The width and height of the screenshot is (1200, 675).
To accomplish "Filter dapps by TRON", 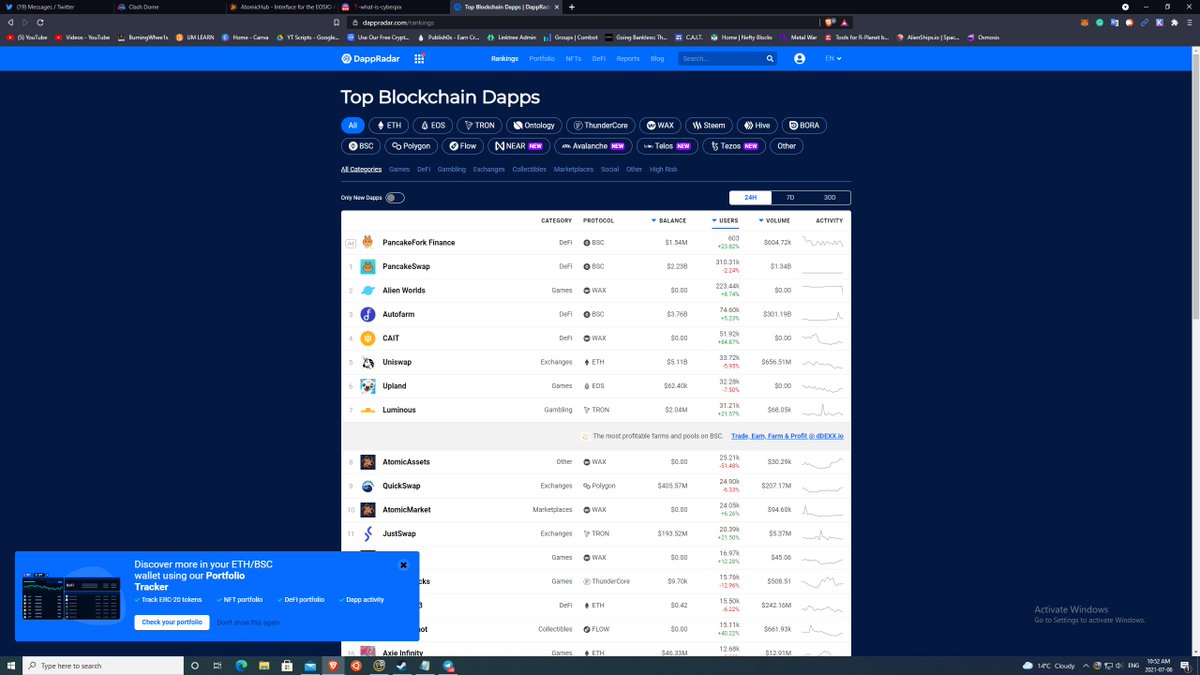I will tap(480, 125).
